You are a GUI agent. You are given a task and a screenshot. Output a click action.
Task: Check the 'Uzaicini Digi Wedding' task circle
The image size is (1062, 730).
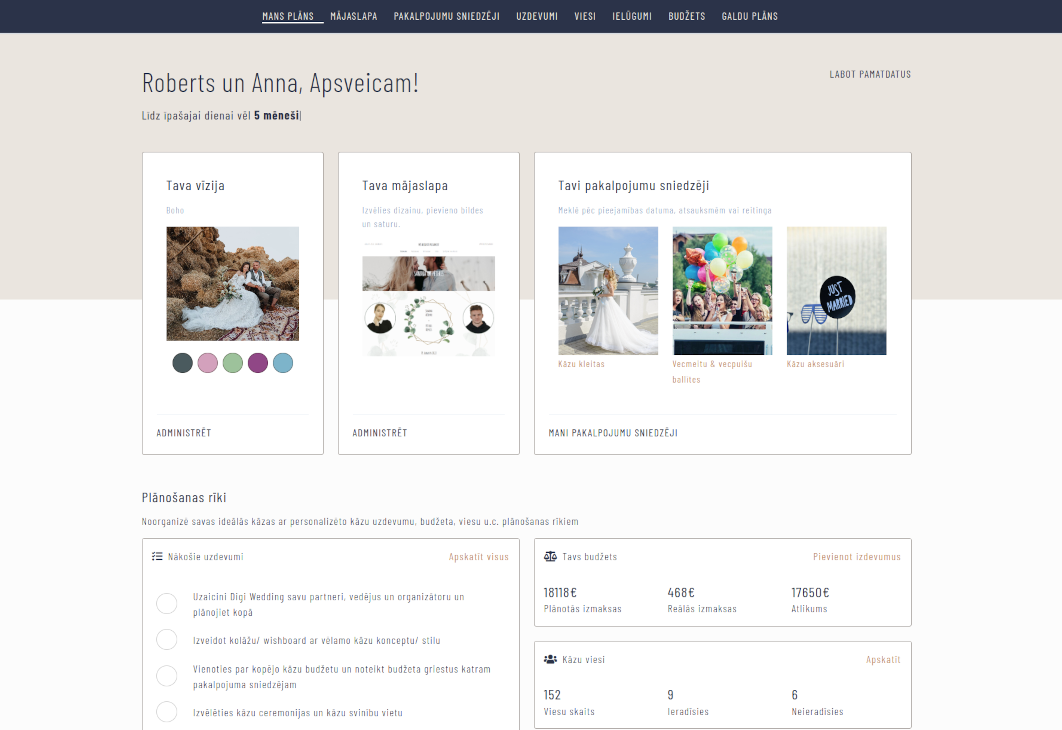tap(167, 603)
